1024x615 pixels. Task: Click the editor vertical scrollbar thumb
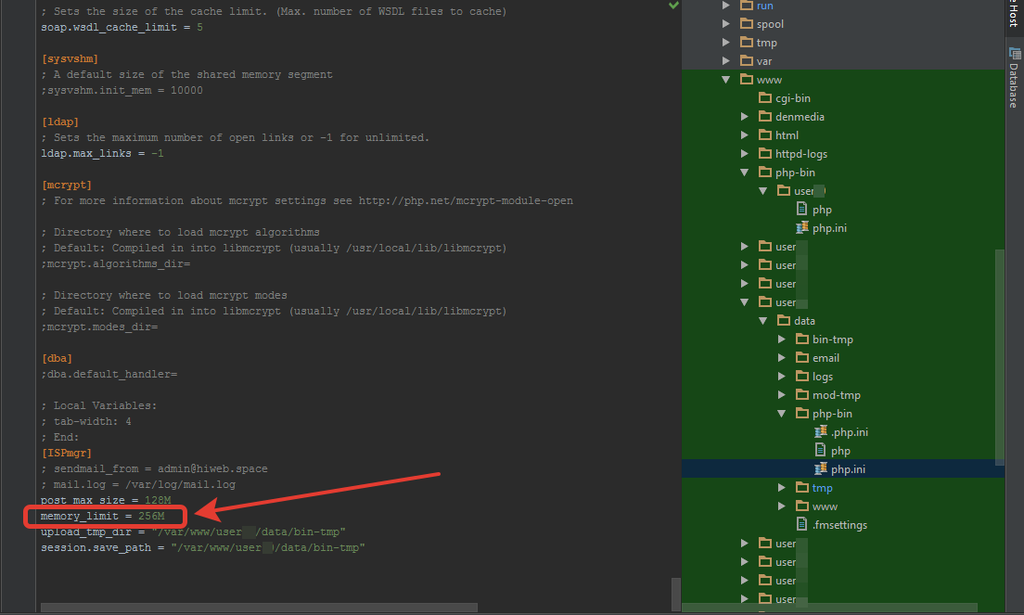(x=676, y=593)
